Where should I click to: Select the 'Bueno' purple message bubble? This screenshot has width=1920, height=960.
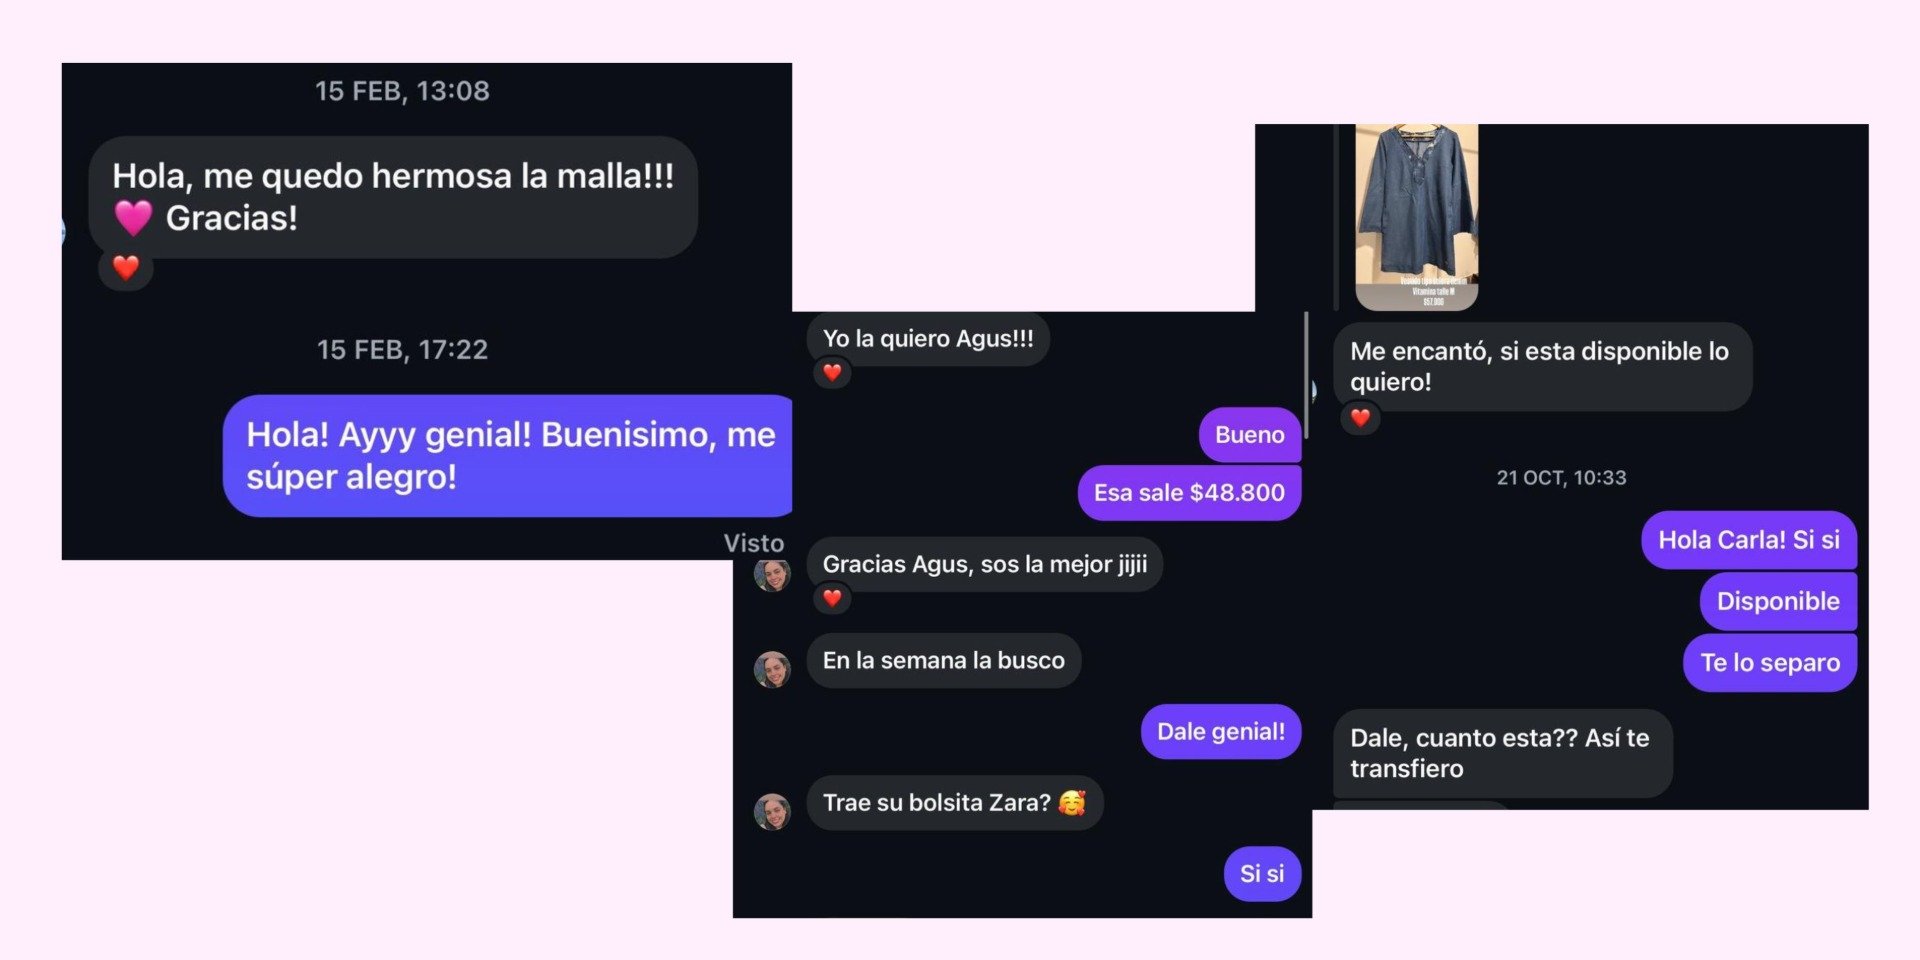[1249, 435]
